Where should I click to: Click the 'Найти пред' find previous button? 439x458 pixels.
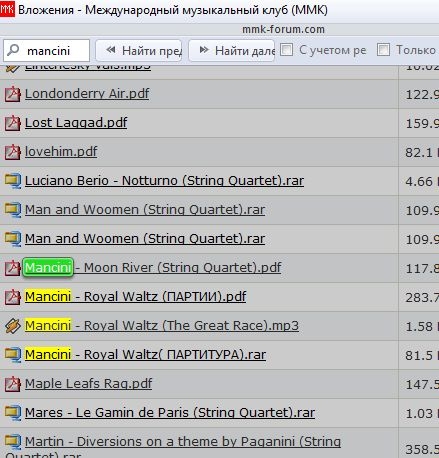click(139, 51)
